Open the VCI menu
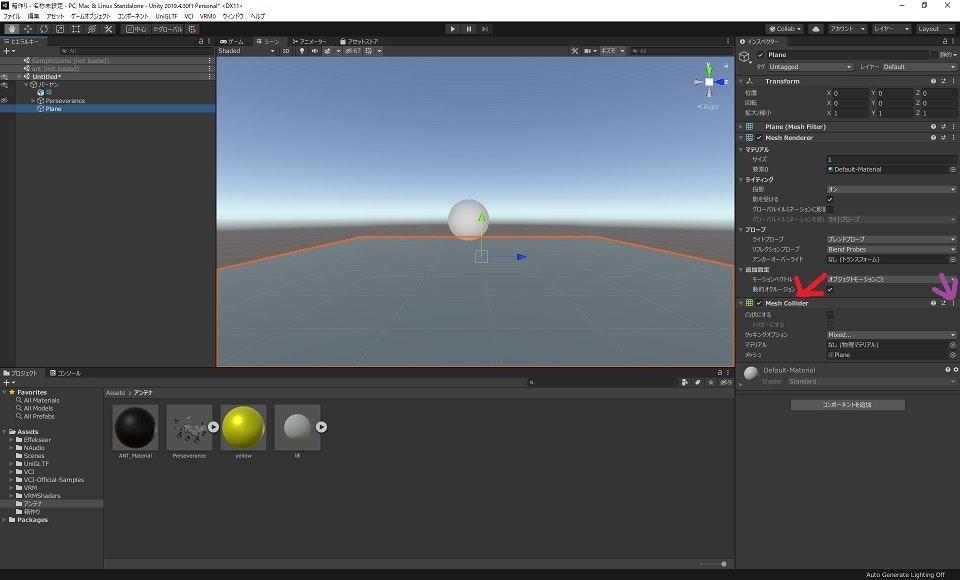 tap(189, 16)
